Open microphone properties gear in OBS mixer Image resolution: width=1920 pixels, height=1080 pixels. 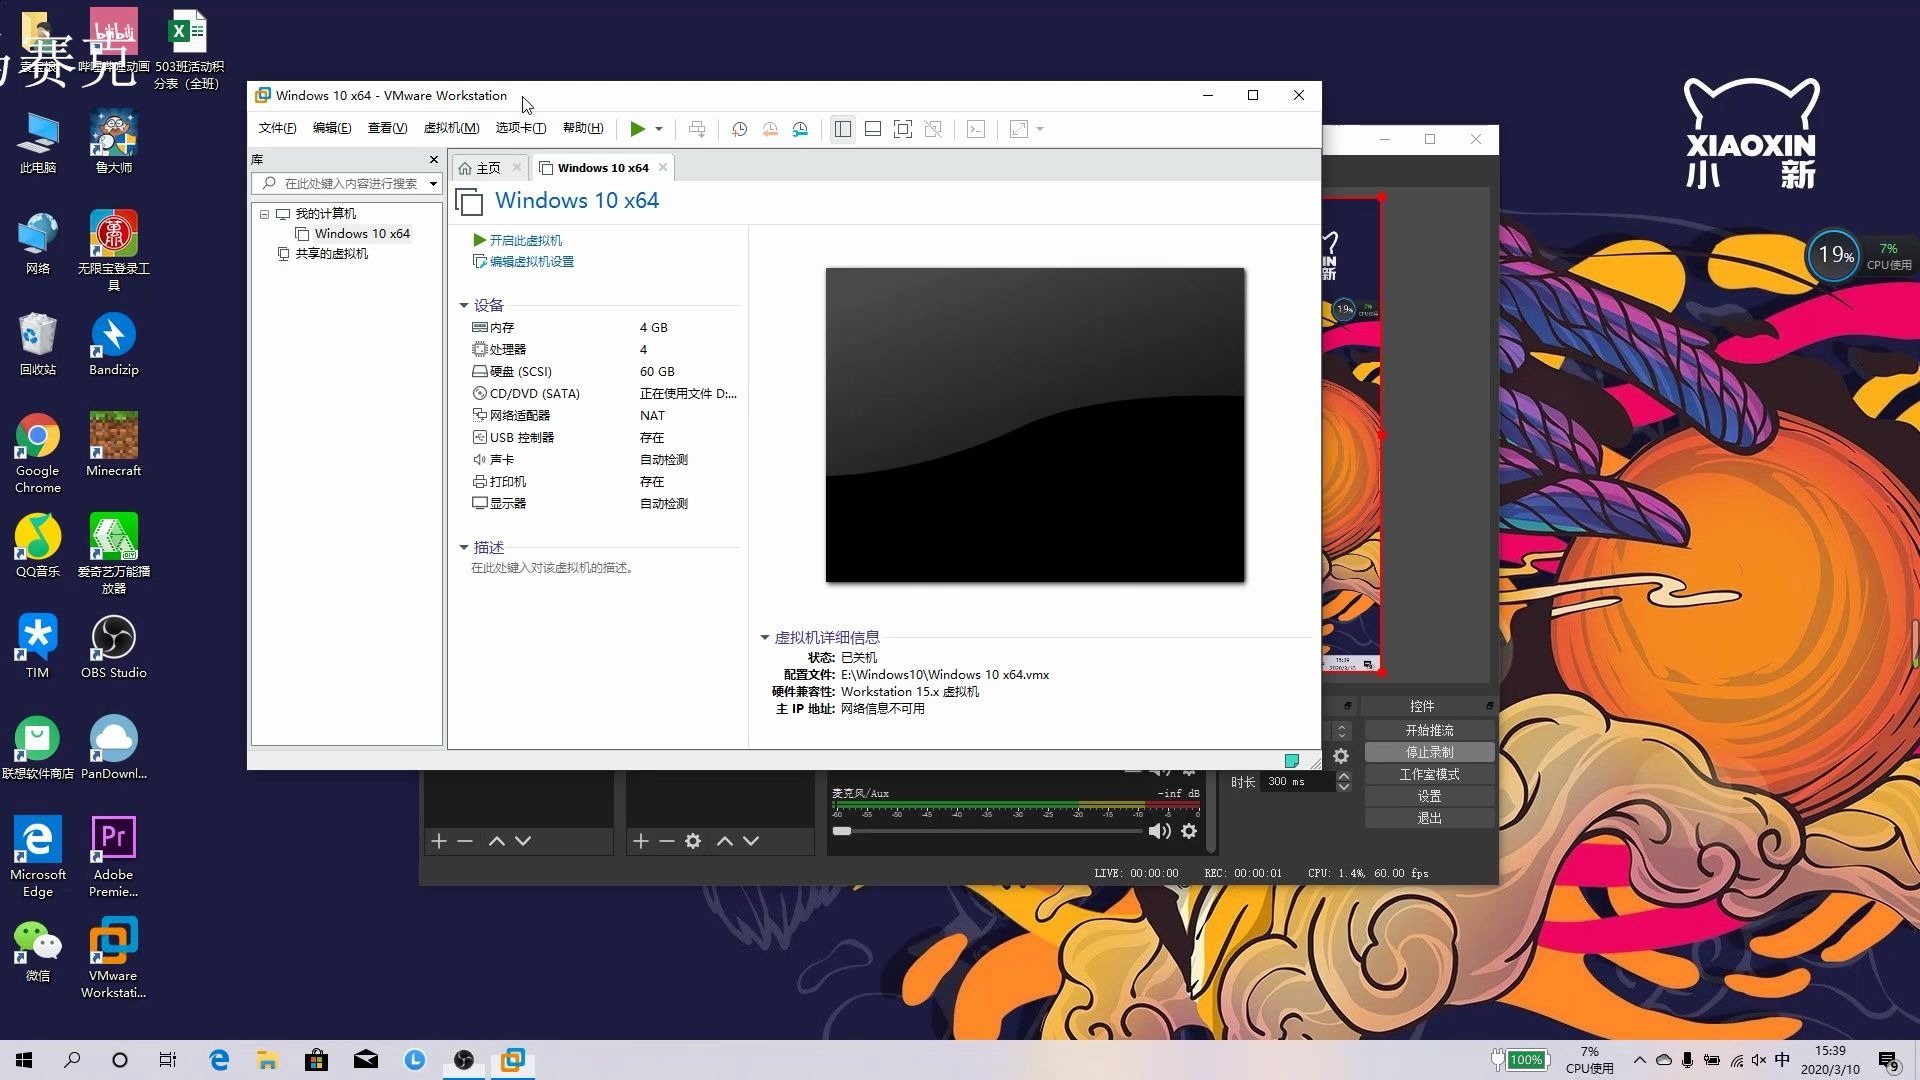tap(1189, 831)
